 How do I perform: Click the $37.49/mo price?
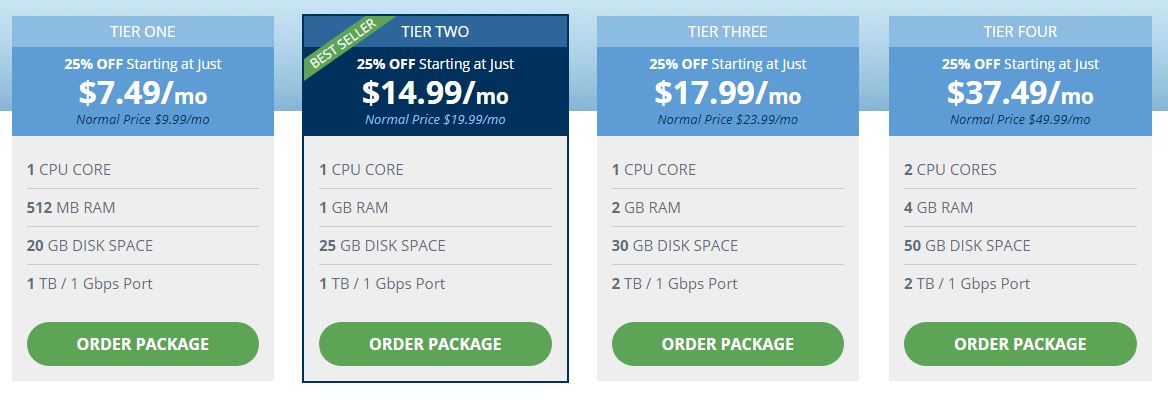click(x=1021, y=92)
